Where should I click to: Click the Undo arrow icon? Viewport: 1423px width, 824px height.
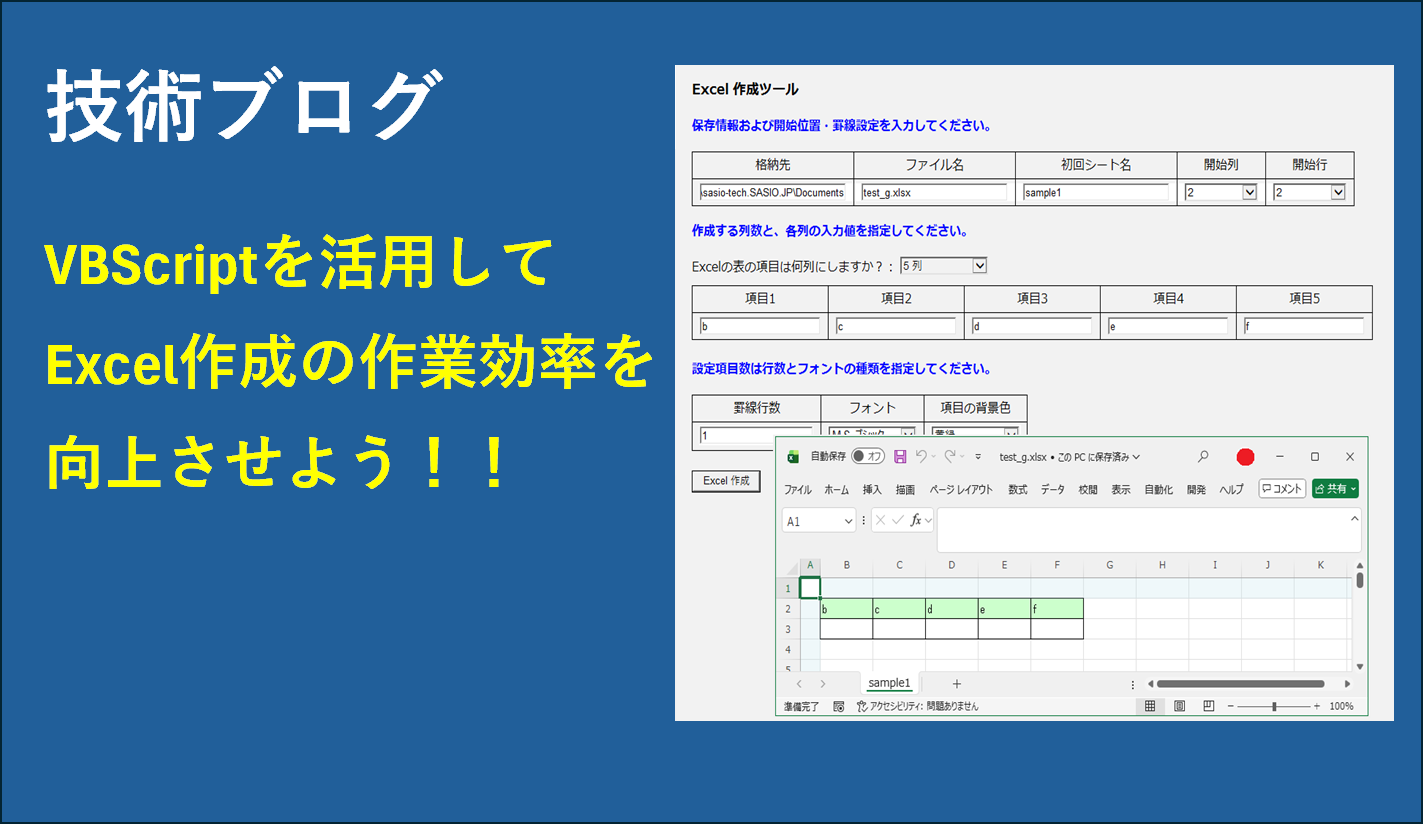click(x=922, y=457)
